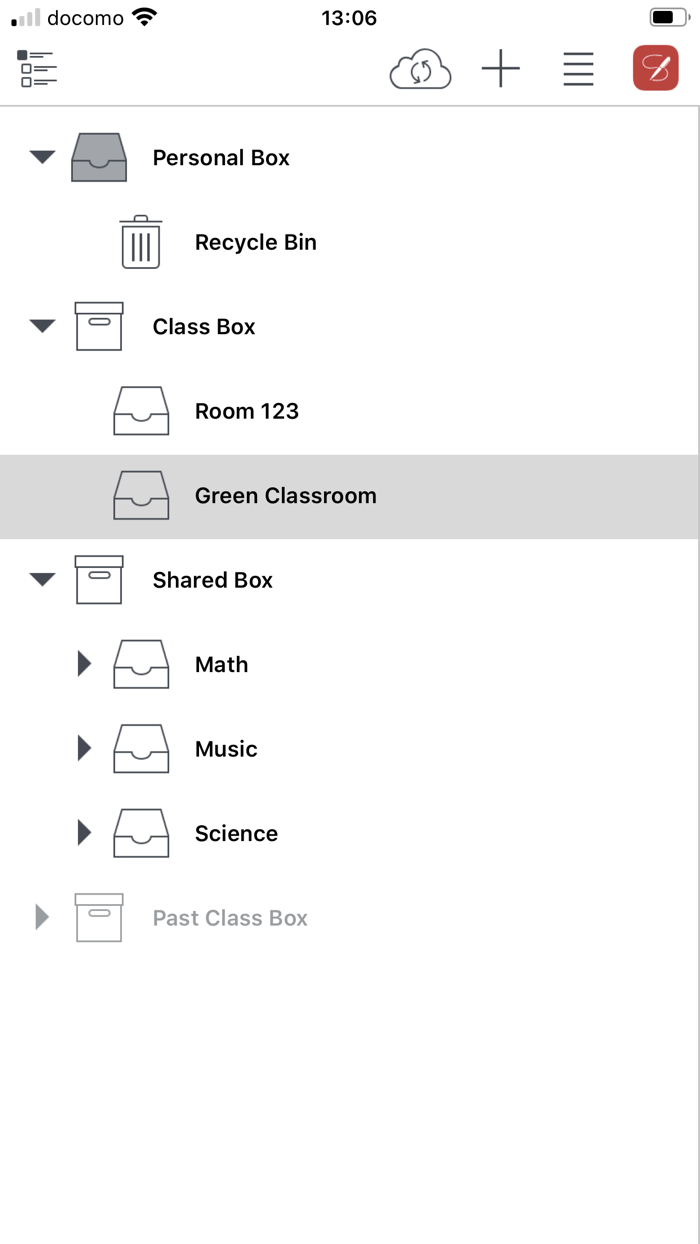Open Room 123
The width and height of the screenshot is (700, 1244).
[x=246, y=411]
